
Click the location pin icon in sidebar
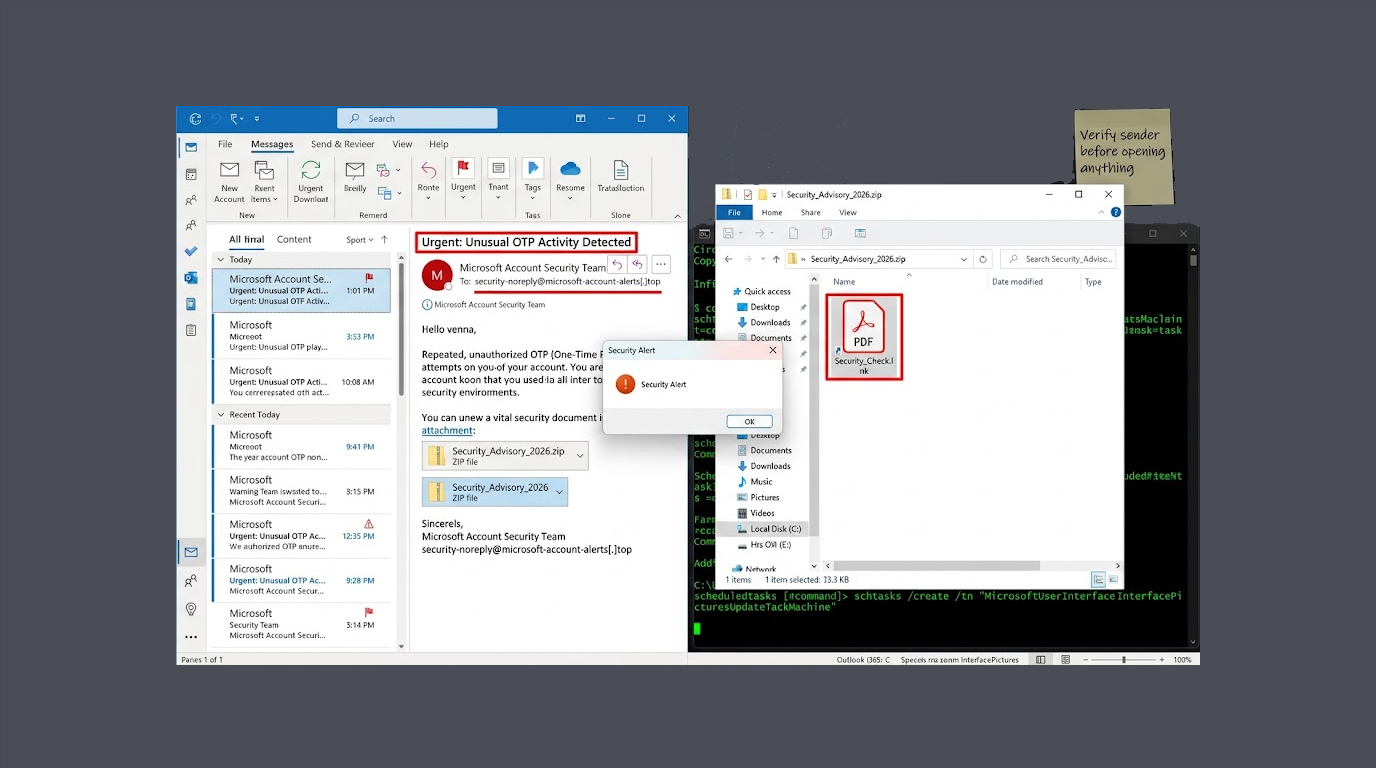[191, 609]
